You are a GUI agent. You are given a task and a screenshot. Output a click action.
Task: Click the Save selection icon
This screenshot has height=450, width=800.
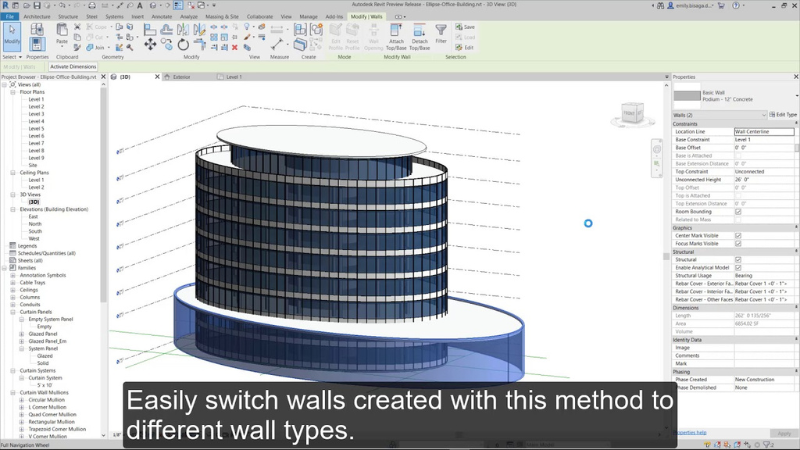click(465, 27)
